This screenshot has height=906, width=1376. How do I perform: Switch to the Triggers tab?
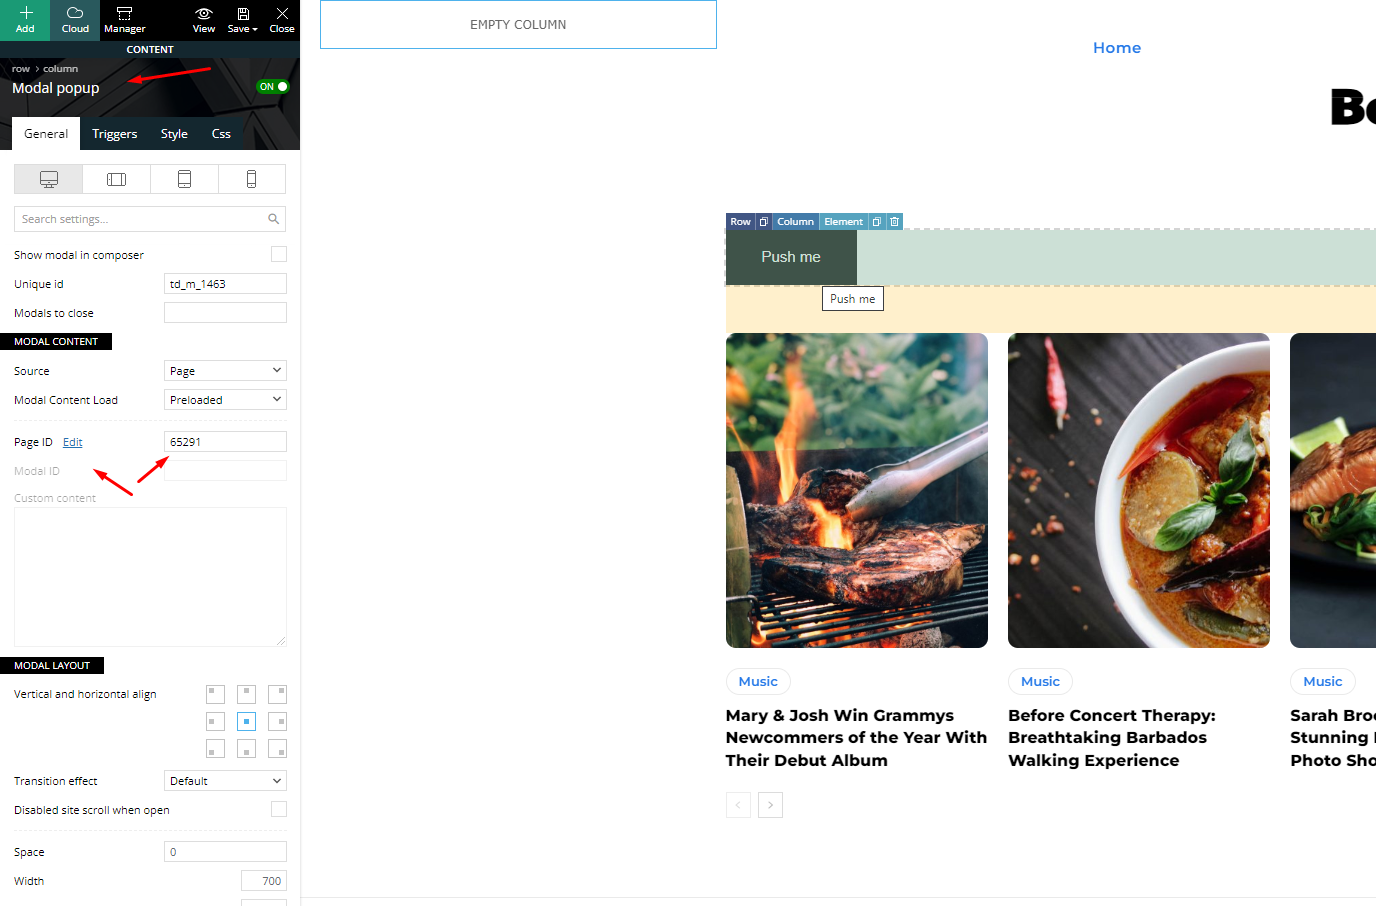pos(115,134)
